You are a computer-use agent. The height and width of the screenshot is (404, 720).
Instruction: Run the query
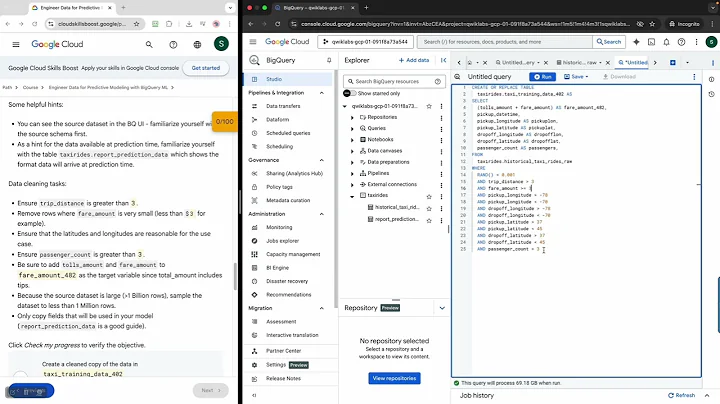coord(542,77)
